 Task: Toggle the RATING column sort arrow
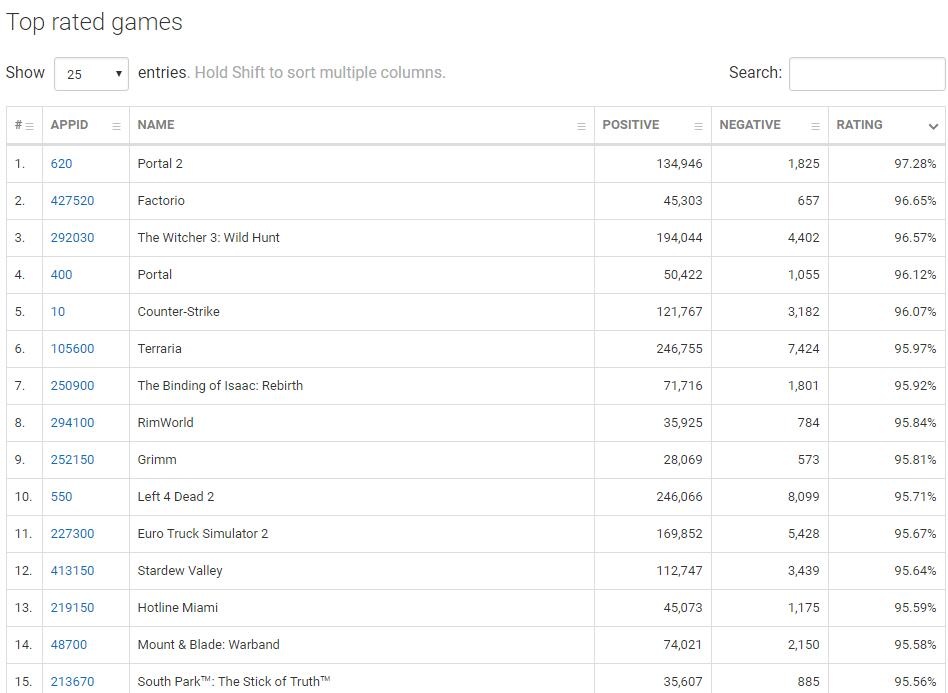tap(932, 126)
